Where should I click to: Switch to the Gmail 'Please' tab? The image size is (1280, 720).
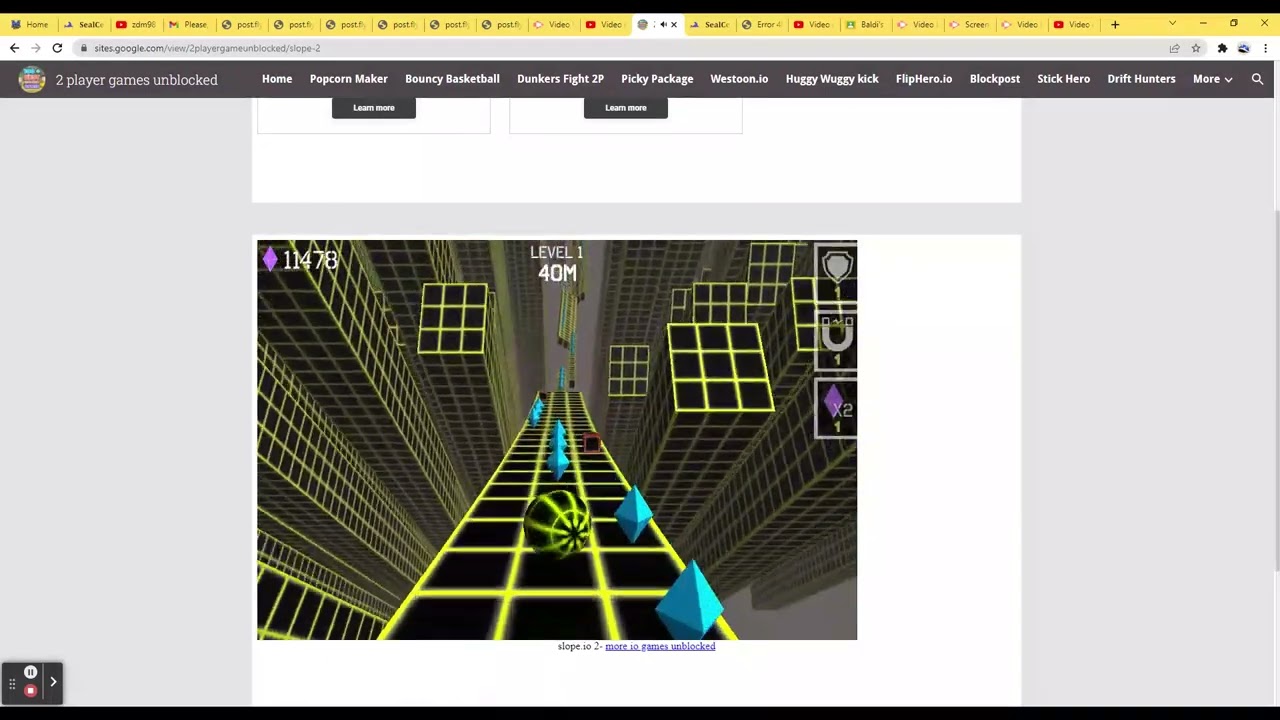pyautogui.click(x=188, y=24)
